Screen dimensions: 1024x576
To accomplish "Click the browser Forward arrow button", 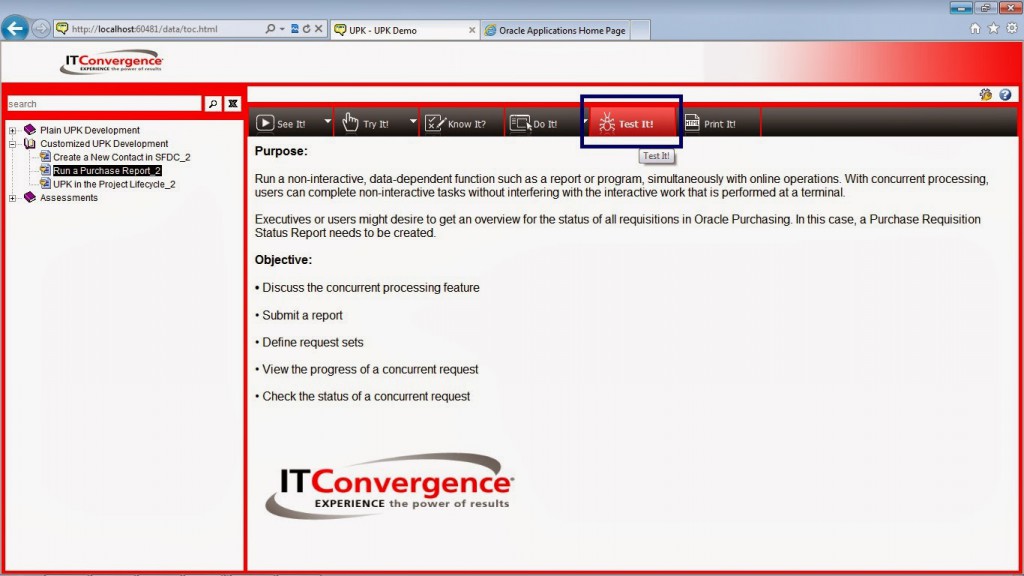I will [x=40, y=29].
